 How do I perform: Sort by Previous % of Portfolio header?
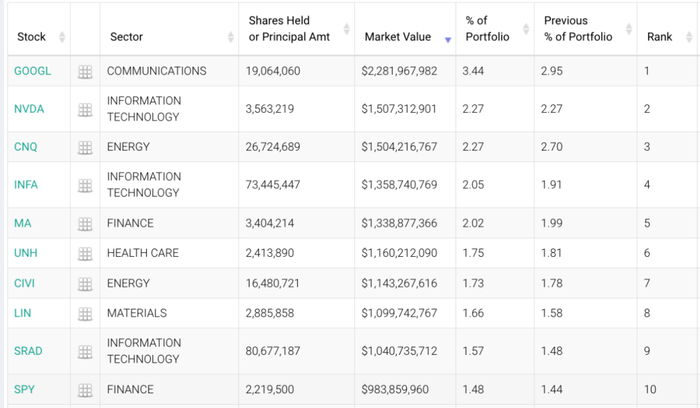580,29
